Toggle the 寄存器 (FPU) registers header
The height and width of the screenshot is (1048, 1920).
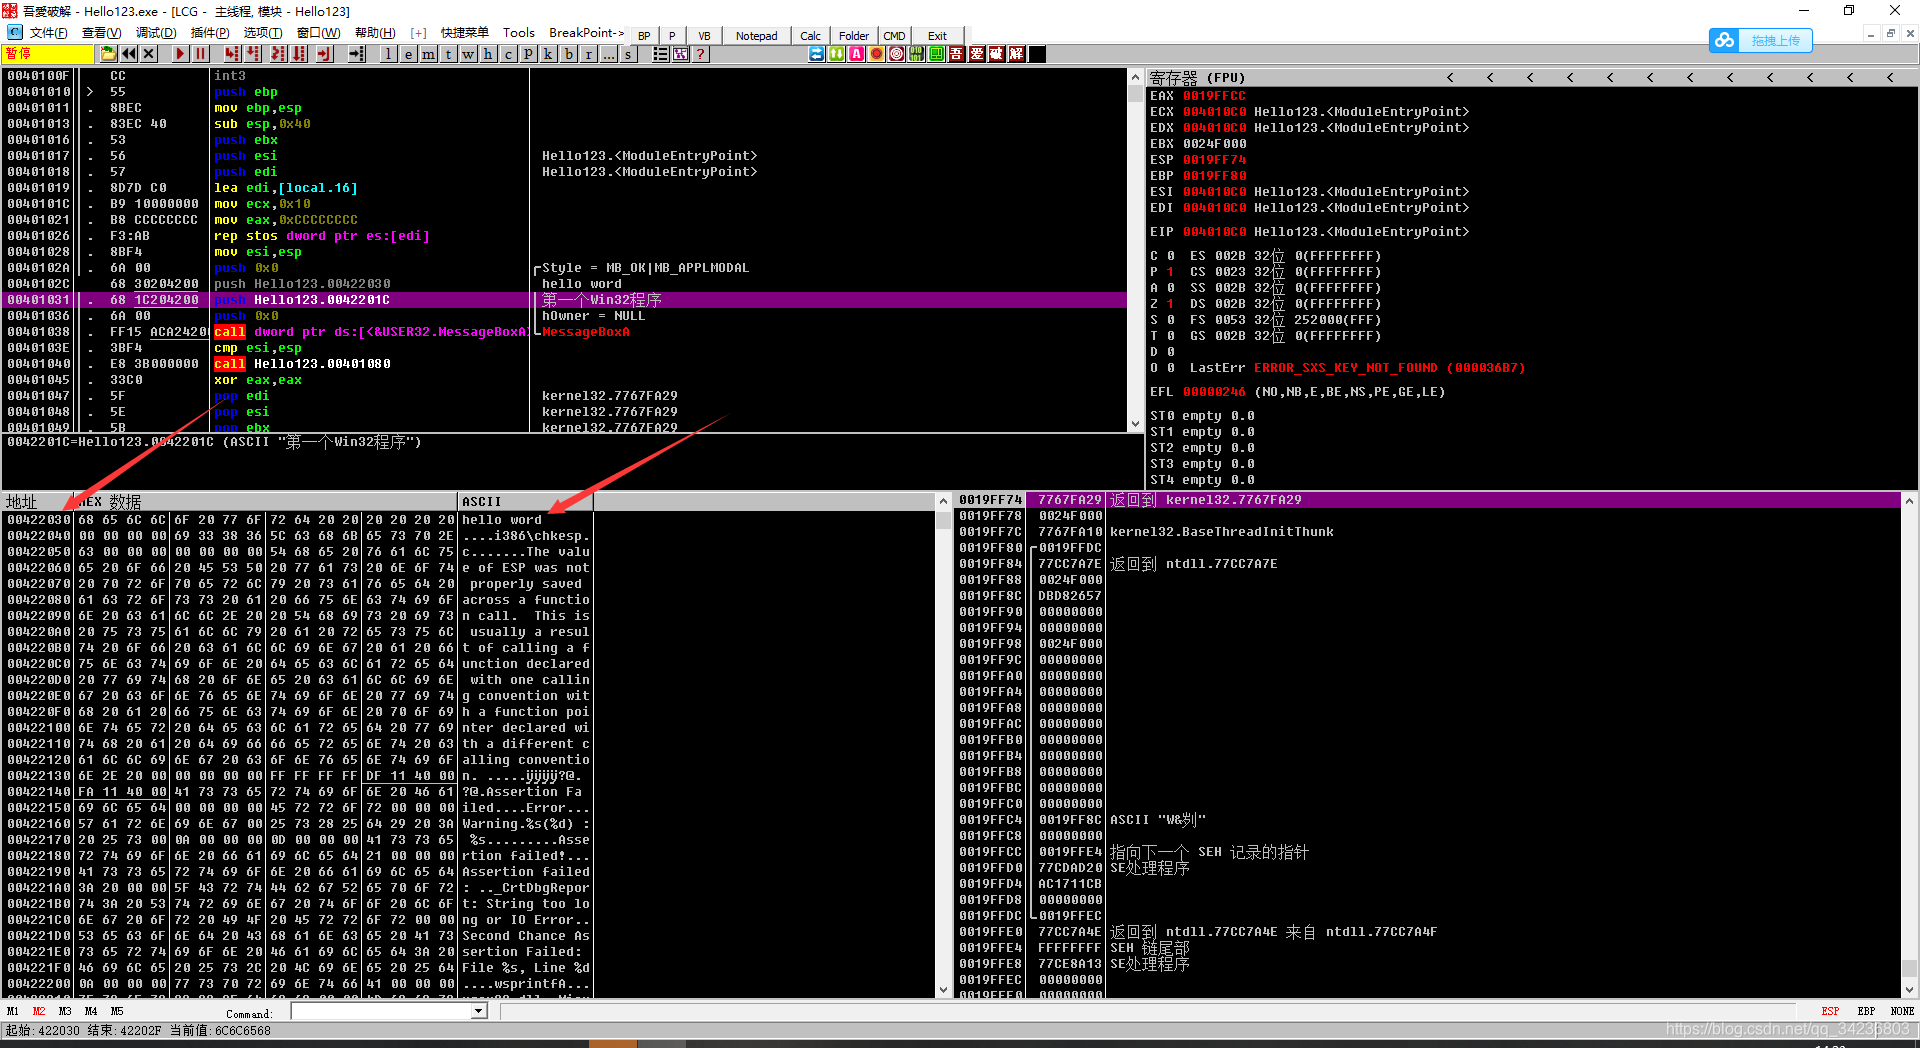pos(1197,77)
